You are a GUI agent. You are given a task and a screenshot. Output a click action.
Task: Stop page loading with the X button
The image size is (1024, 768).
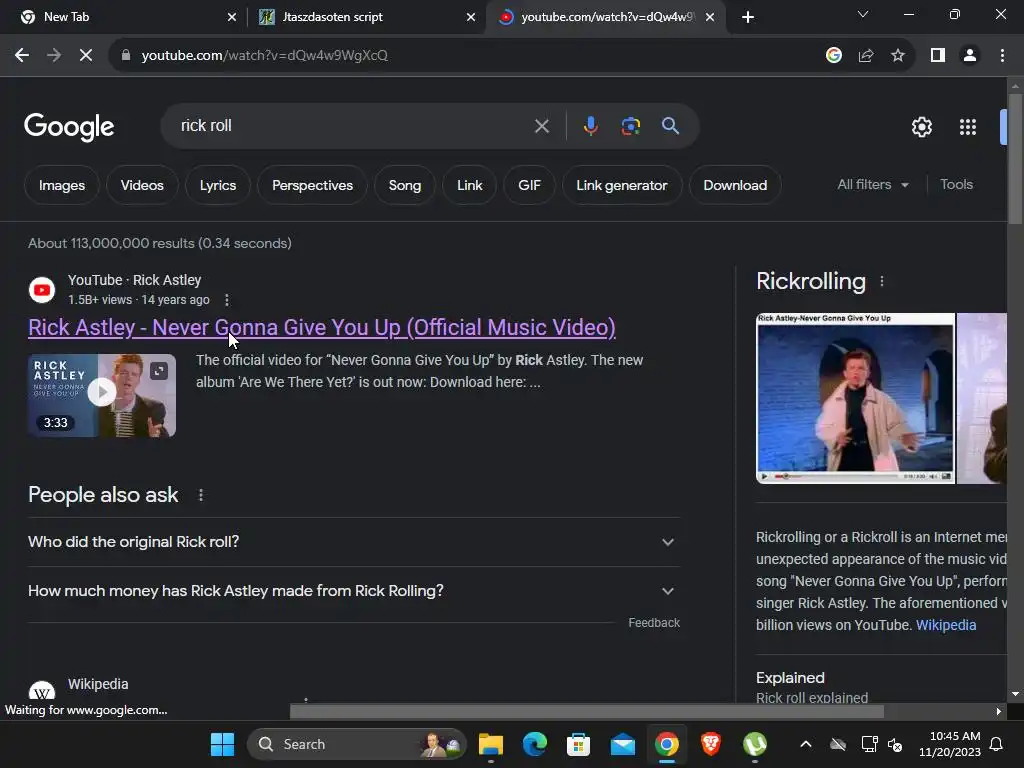(86, 56)
